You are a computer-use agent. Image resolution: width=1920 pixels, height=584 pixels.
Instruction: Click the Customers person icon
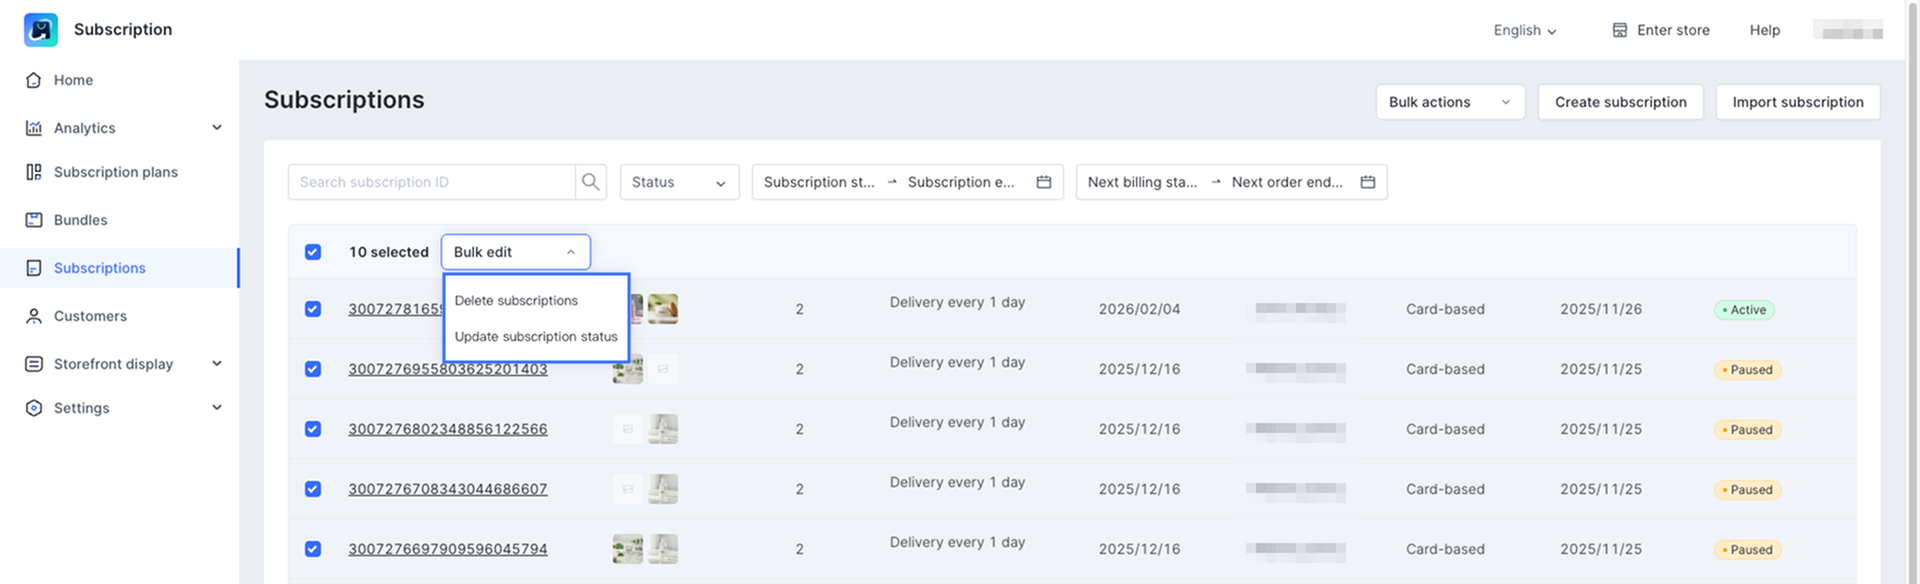(x=34, y=316)
